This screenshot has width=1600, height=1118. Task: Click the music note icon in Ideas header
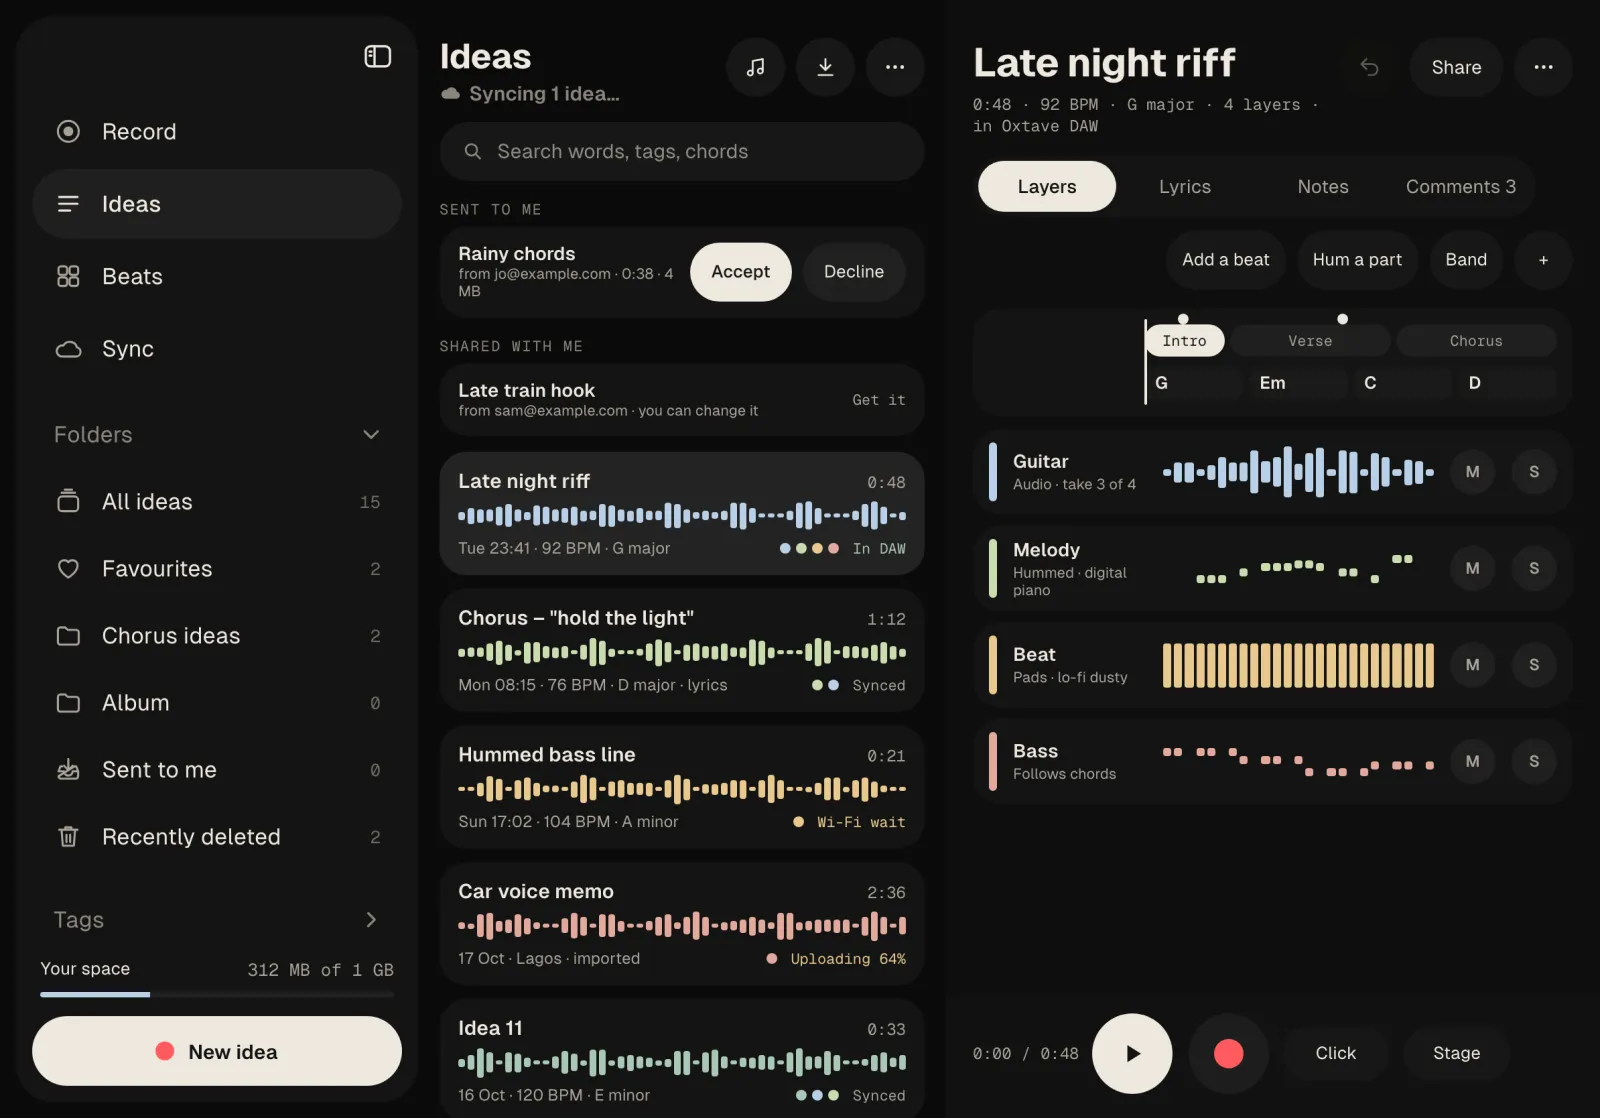tap(756, 67)
